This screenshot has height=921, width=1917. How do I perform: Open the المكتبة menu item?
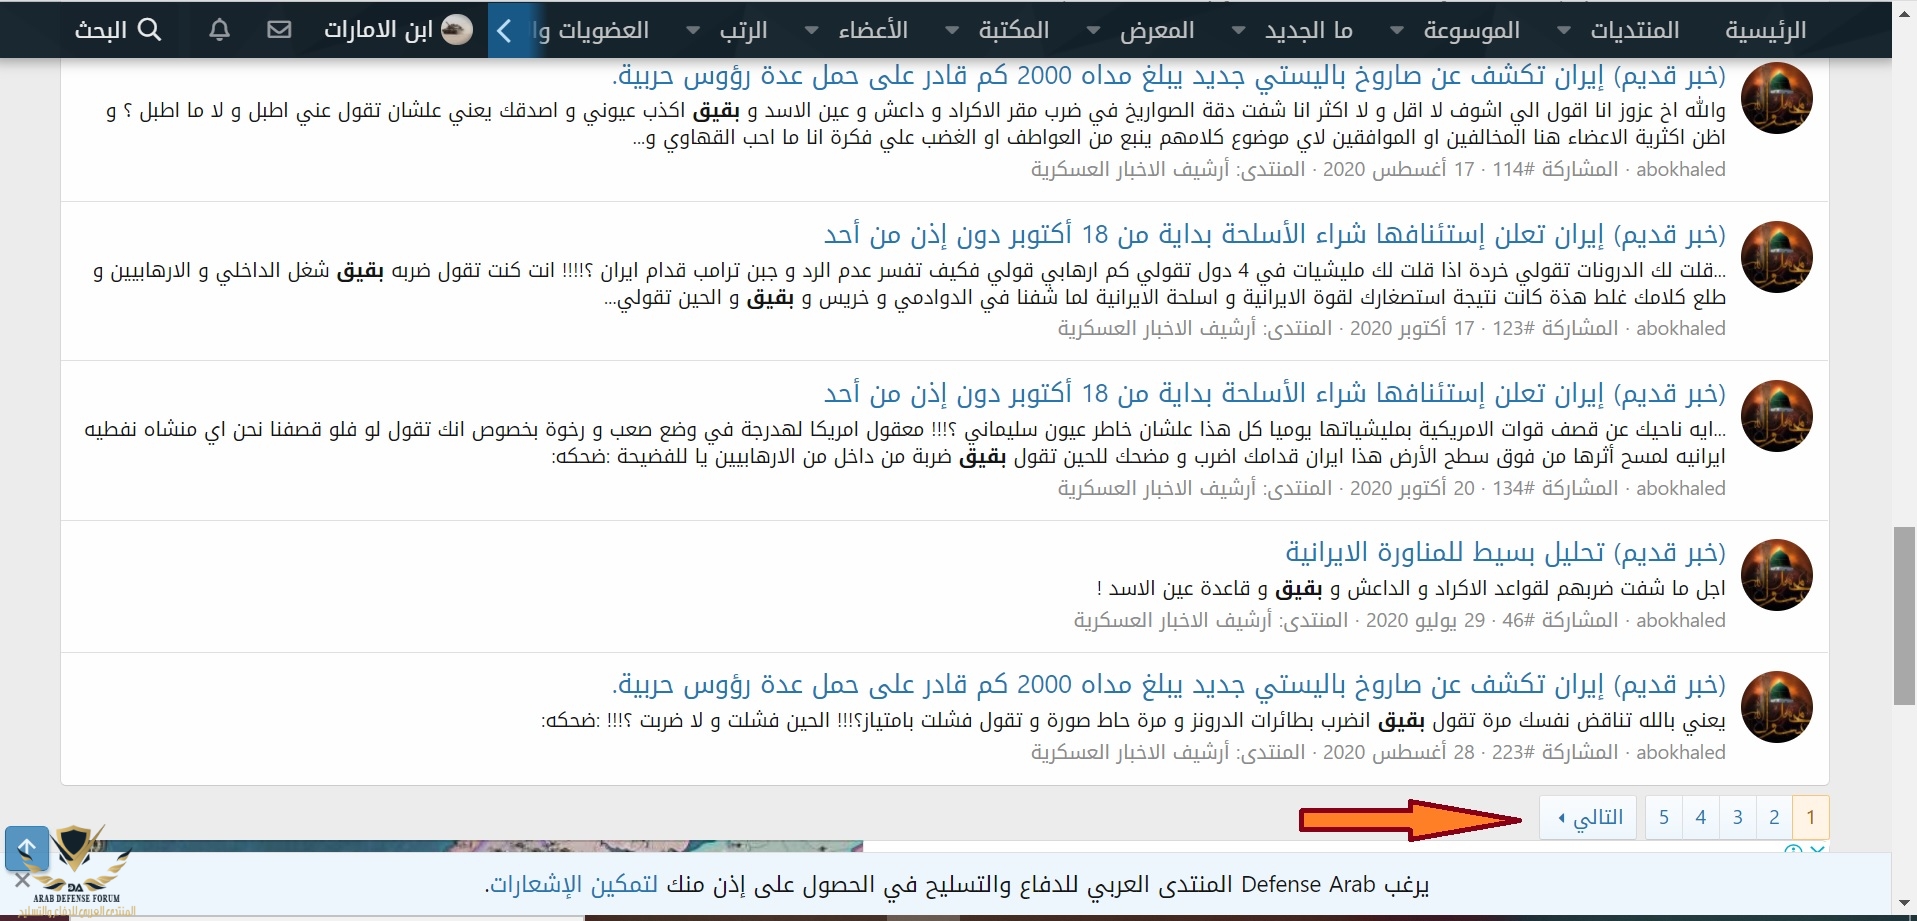tap(1014, 30)
